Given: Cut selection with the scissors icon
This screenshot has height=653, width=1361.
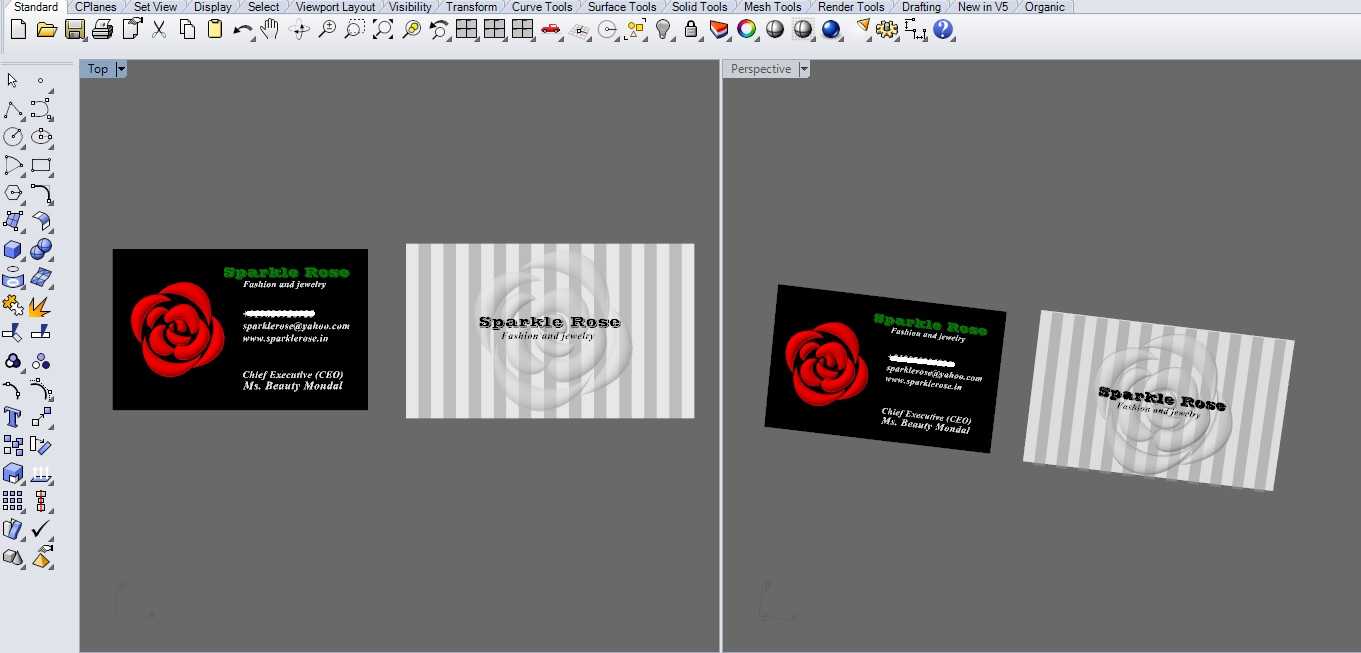Looking at the screenshot, I should pyautogui.click(x=158, y=30).
